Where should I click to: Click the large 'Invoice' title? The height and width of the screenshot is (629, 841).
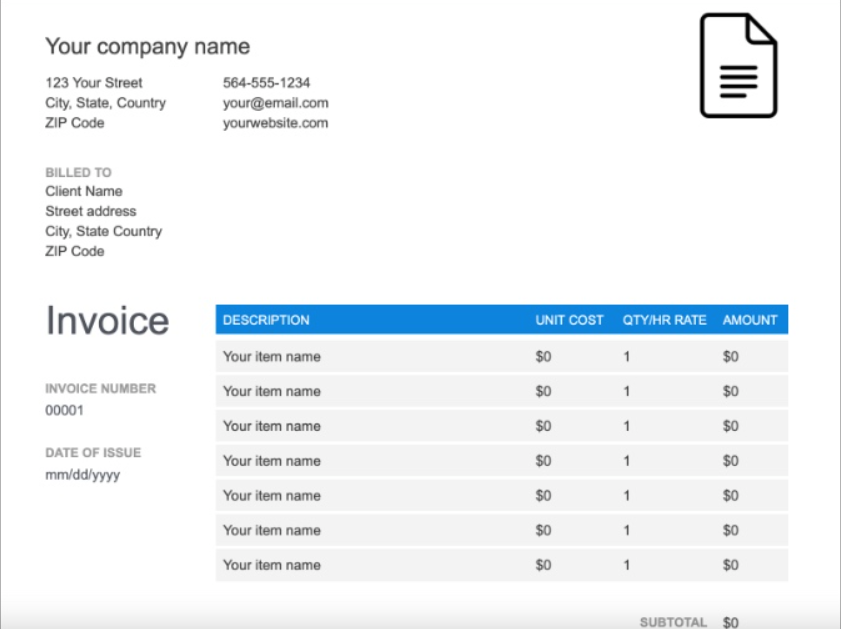click(107, 321)
